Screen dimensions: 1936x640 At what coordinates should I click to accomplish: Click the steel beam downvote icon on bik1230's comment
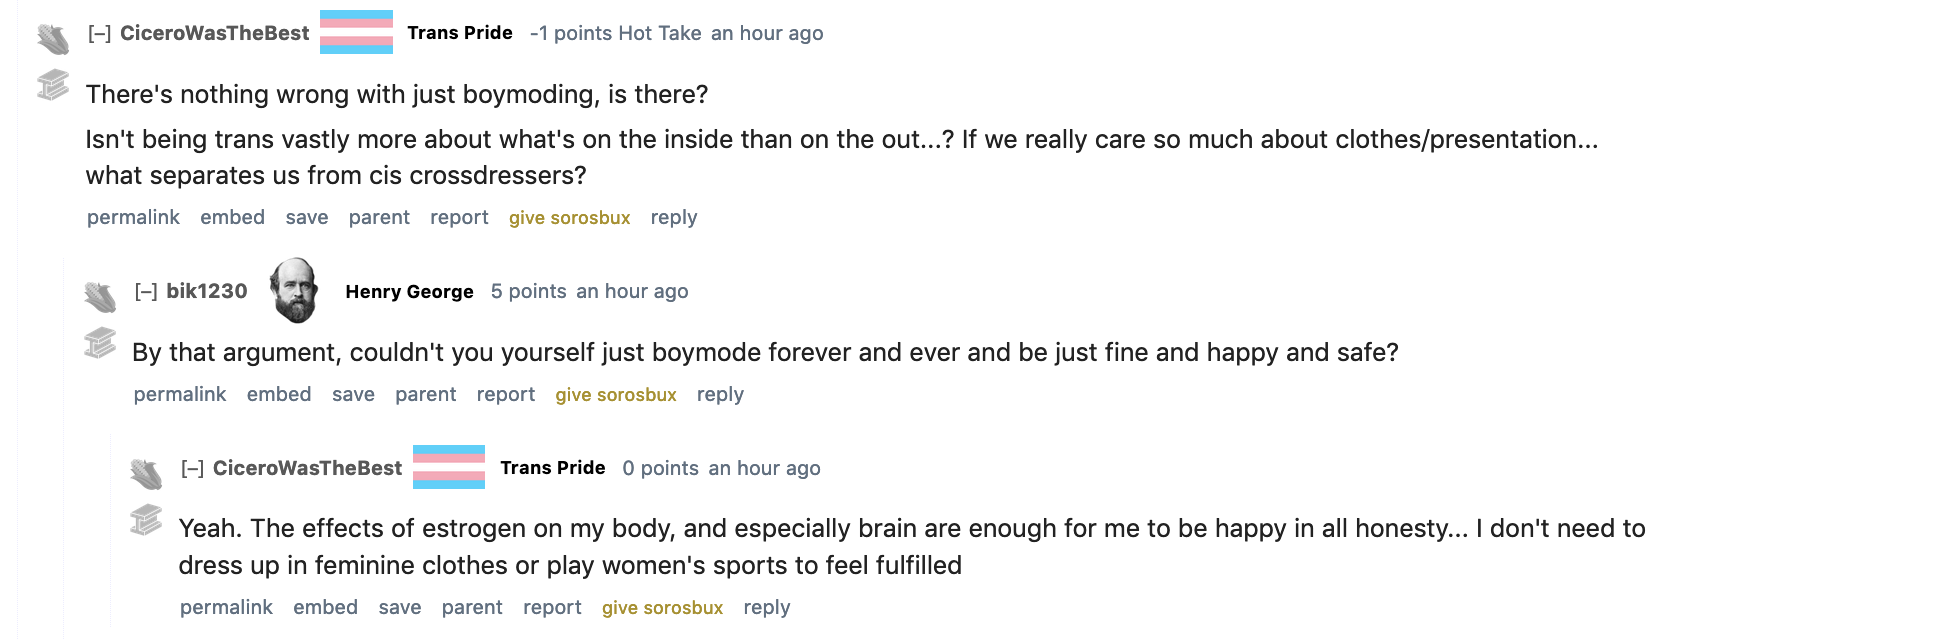pos(100,343)
